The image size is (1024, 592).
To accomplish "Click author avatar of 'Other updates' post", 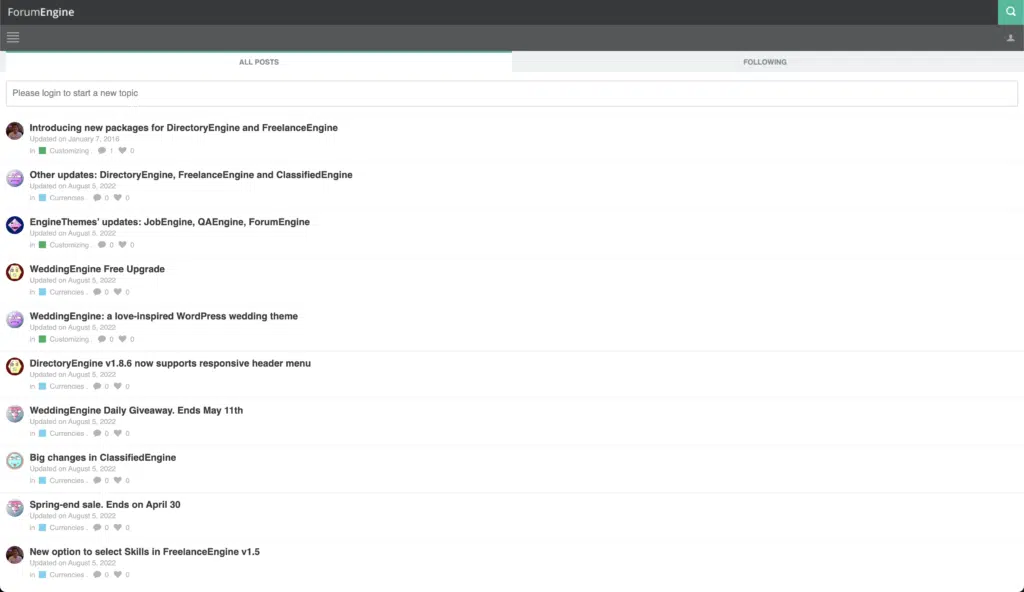I will [x=14, y=178].
